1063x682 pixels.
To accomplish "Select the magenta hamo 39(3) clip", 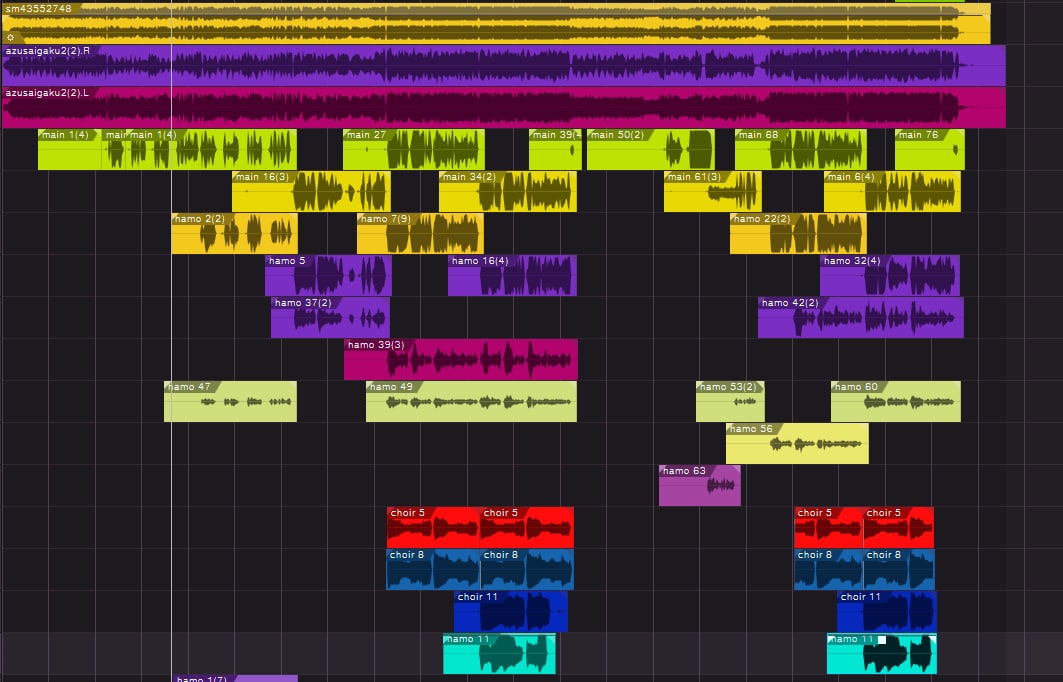I will 461,359.
